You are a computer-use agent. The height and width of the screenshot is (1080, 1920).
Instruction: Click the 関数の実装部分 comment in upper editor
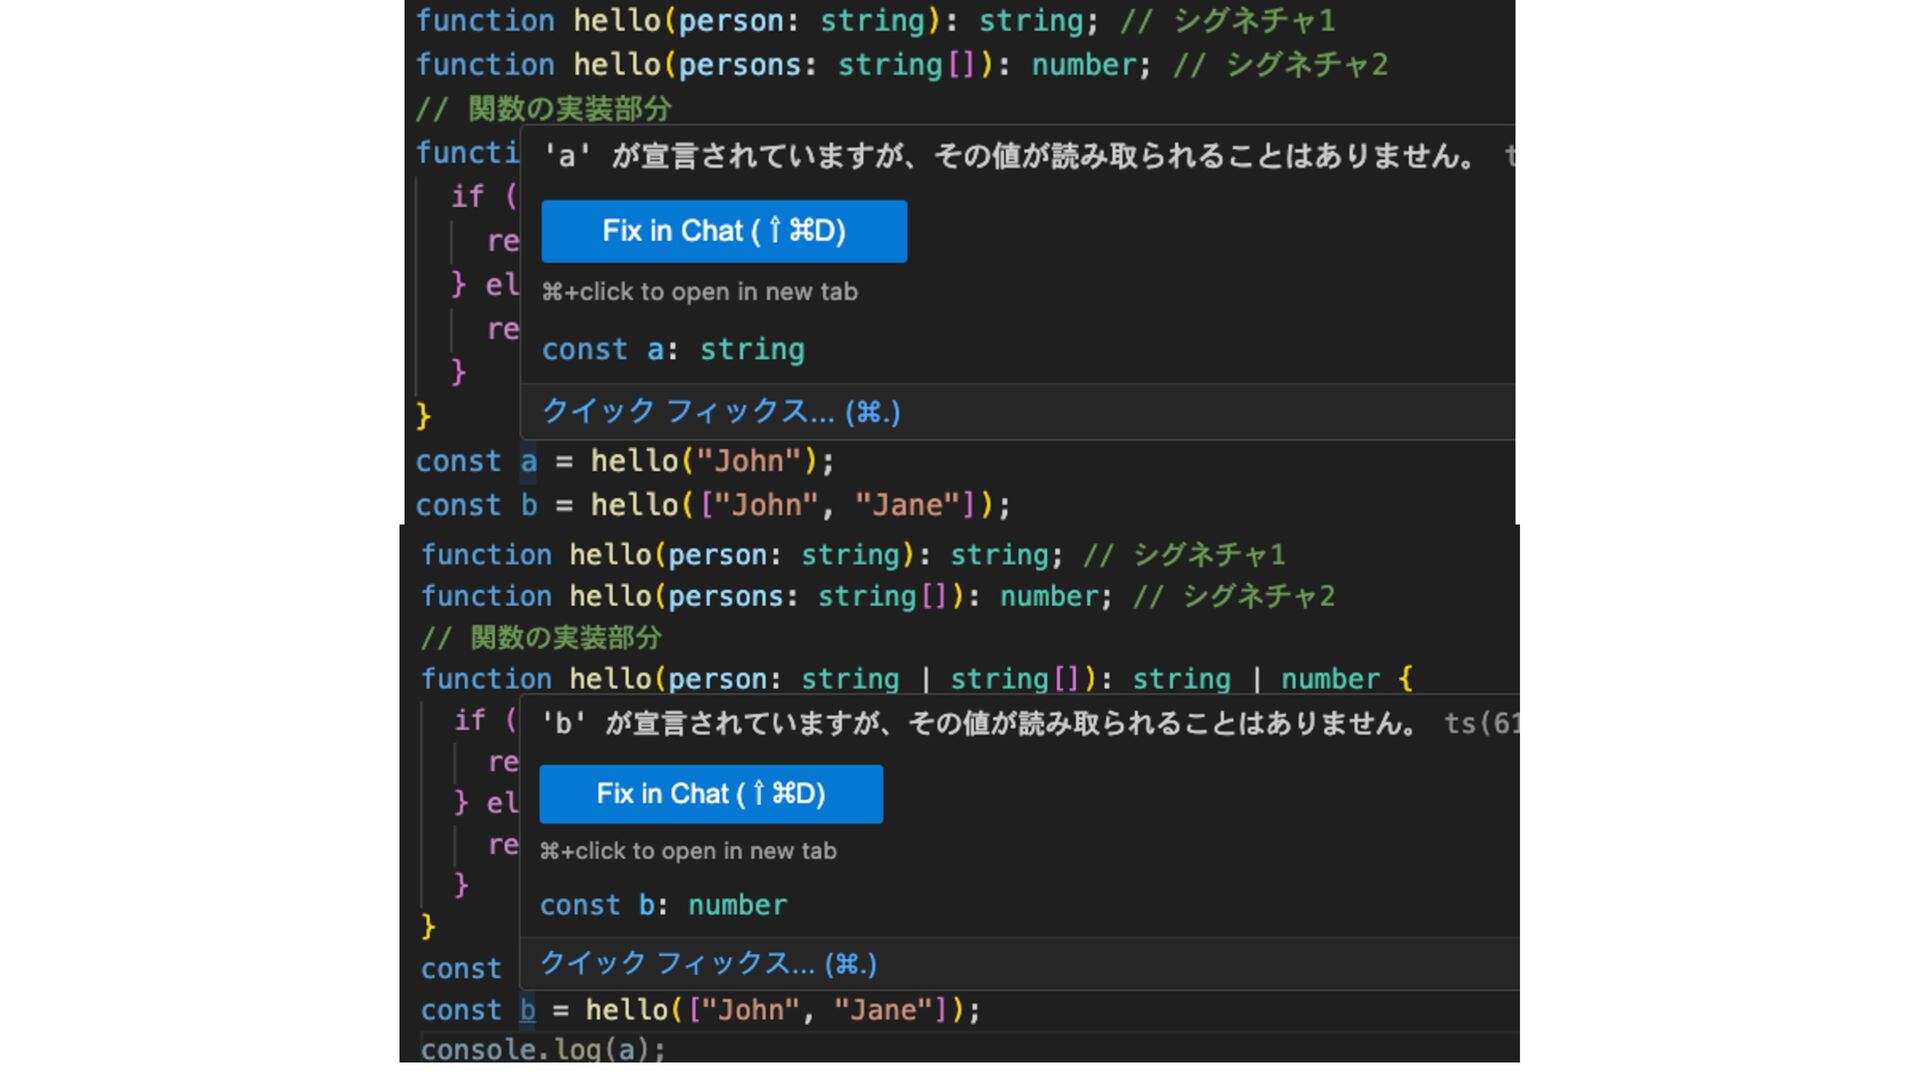coord(569,109)
